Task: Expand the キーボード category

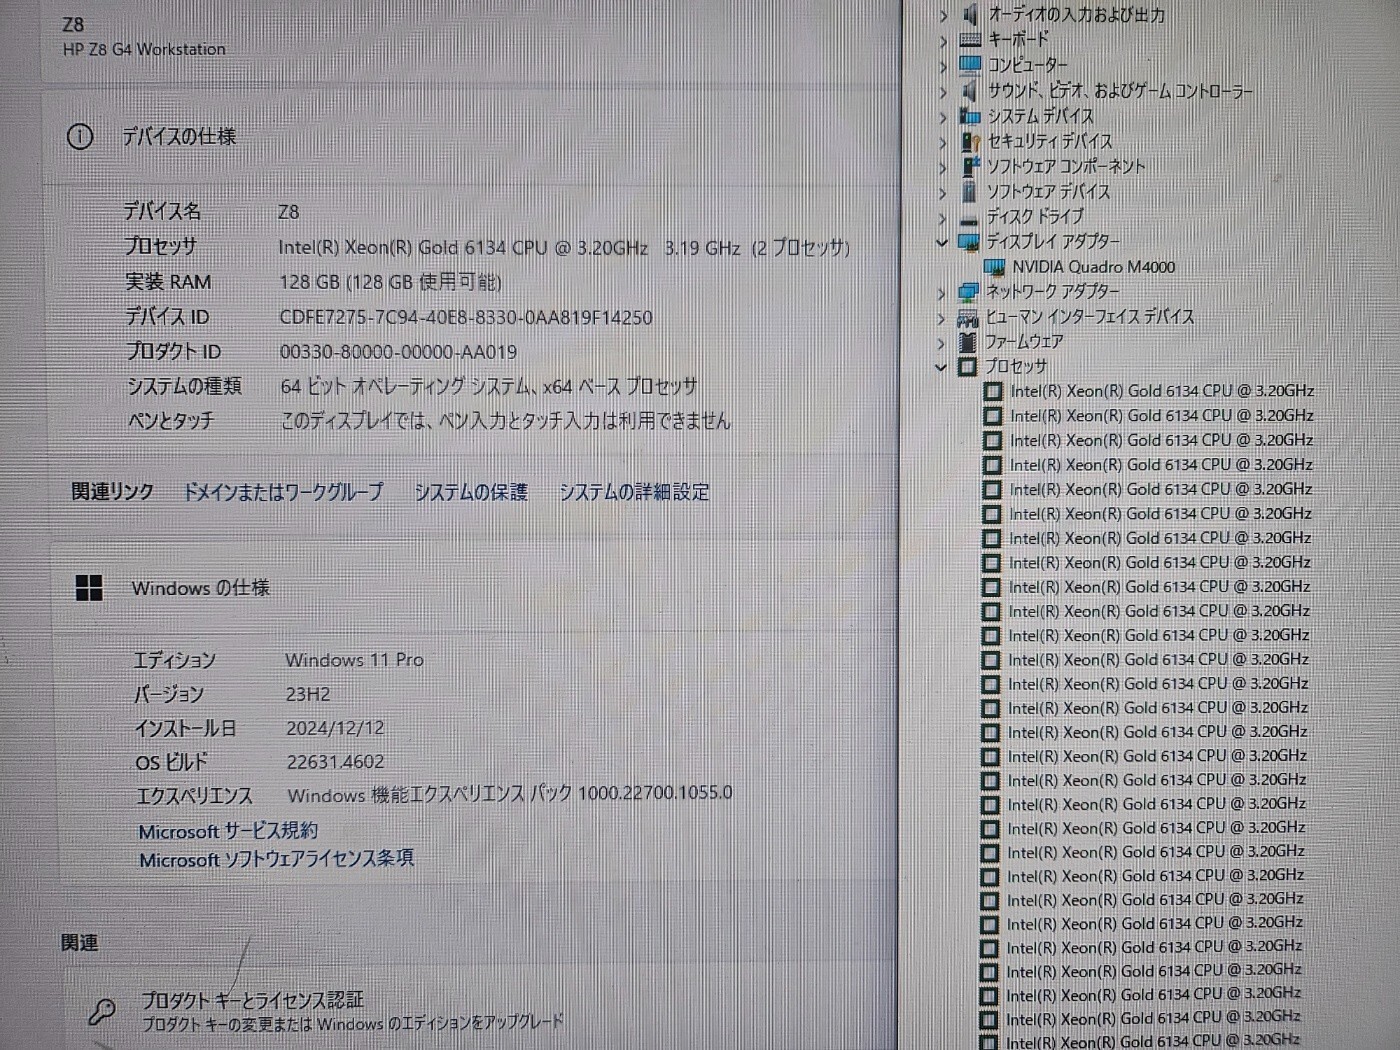Action: coord(943,41)
